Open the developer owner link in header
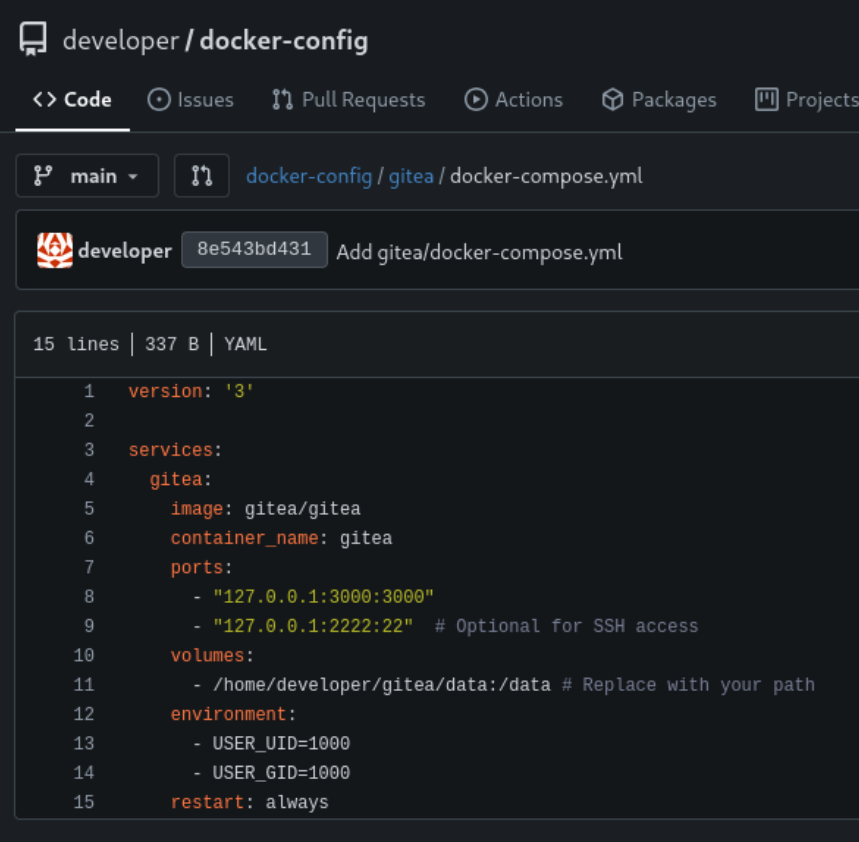 click(121, 41)
